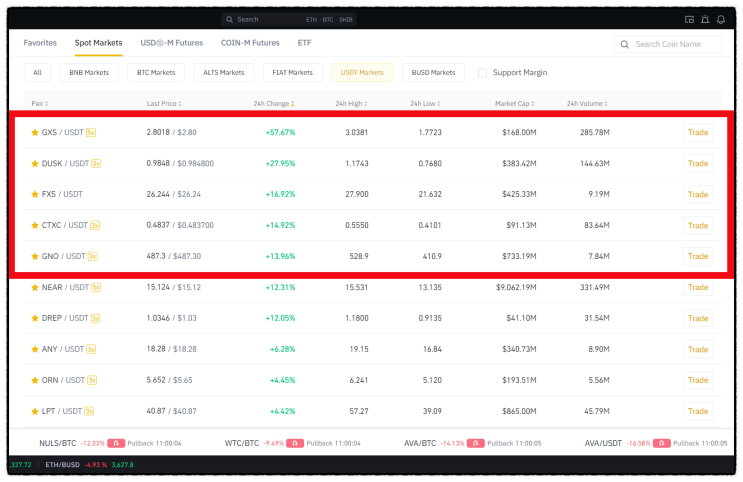The width and height of the screenshot is (743, 482).
Task: Click the Trade button for ORN / USDT
Action: click(698, 380)
